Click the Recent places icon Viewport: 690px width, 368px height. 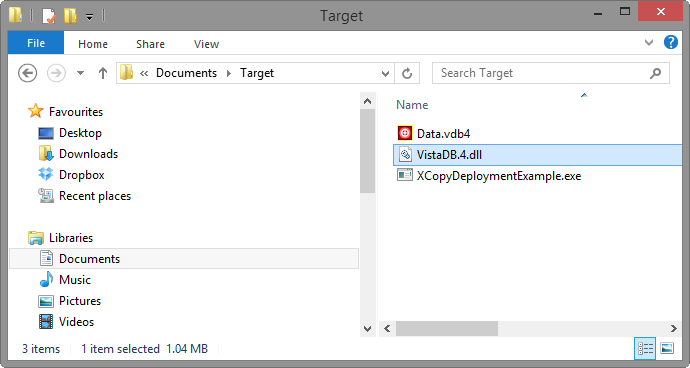[46, 195]
